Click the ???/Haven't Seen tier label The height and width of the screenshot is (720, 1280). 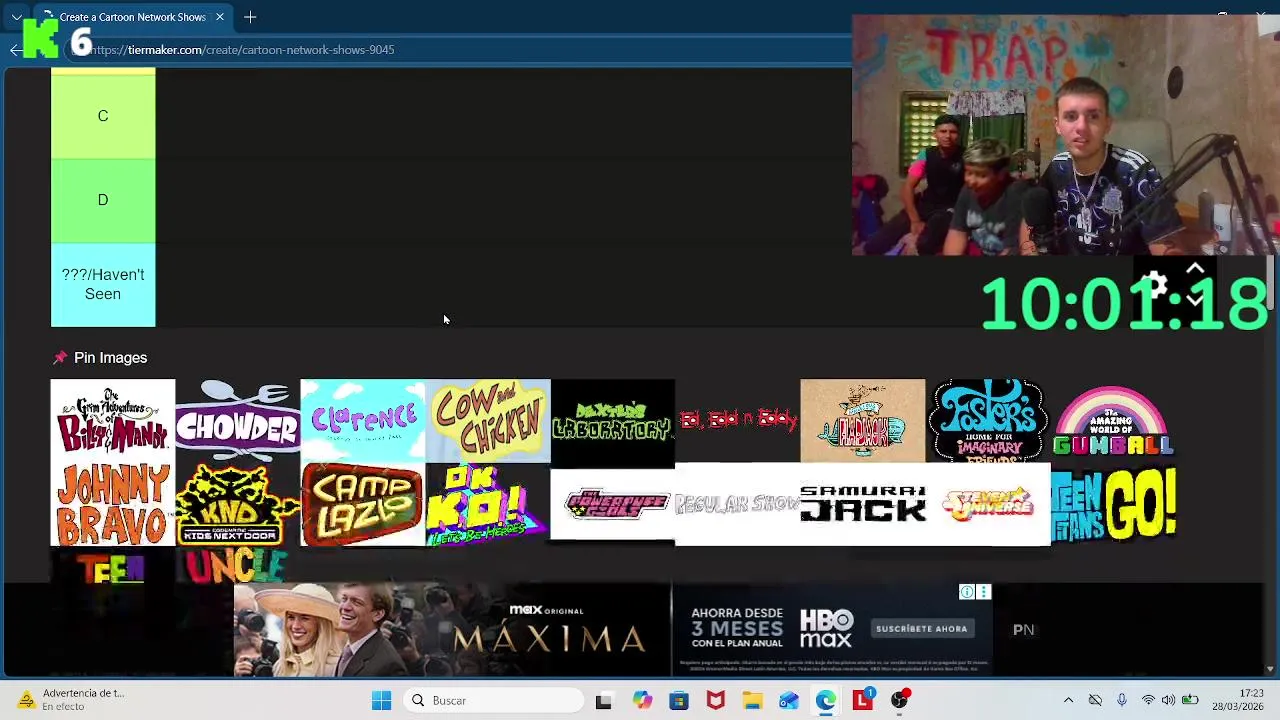tap(103, 284)
